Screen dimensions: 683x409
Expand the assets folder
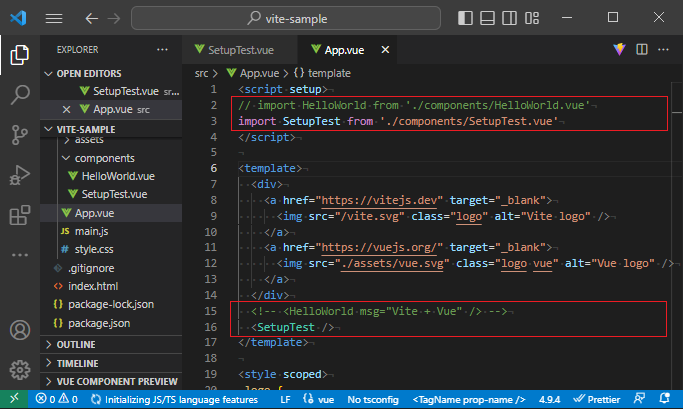89,140
